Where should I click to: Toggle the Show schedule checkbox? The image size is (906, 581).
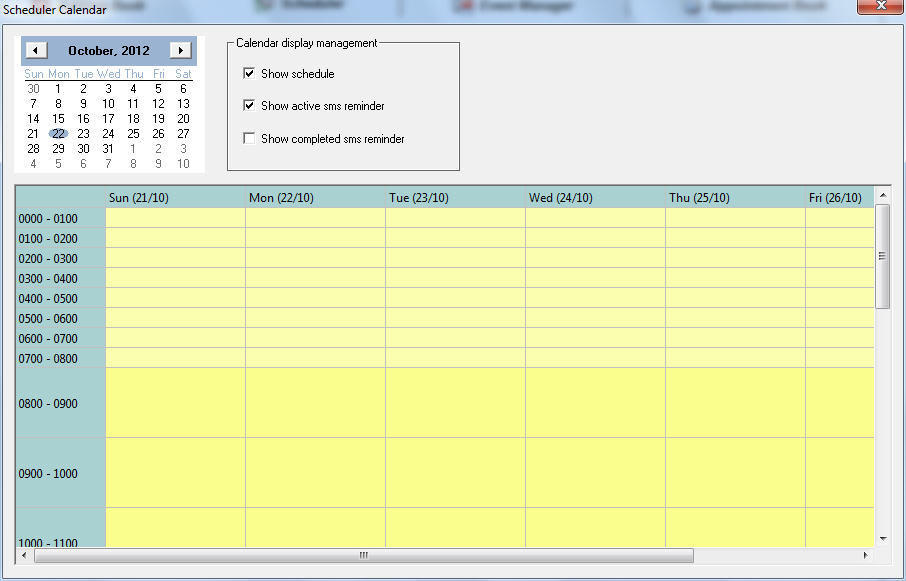coord(249,73)
